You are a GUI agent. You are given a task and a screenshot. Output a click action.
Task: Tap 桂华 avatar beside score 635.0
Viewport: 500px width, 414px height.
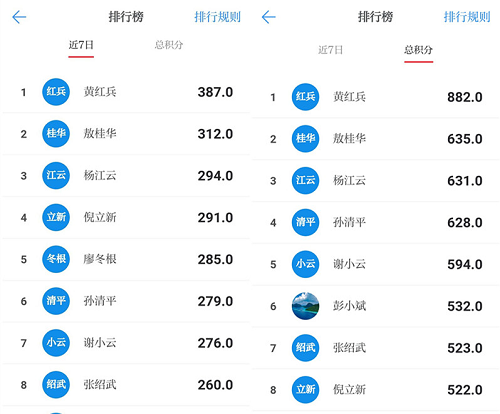tap(305, 139)
